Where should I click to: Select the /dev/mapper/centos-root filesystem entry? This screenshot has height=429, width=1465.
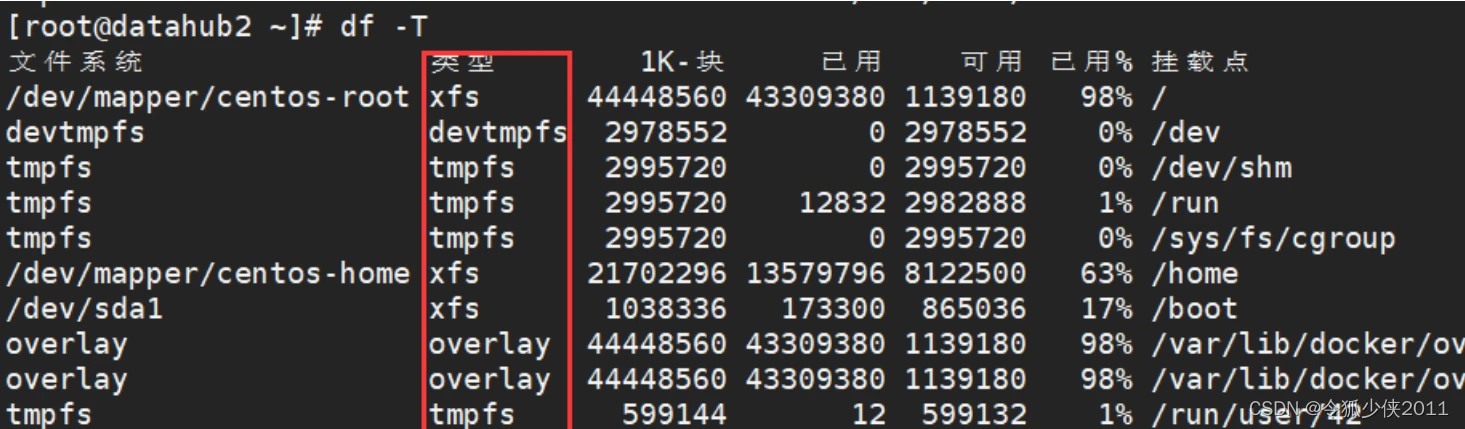[208, 97]
